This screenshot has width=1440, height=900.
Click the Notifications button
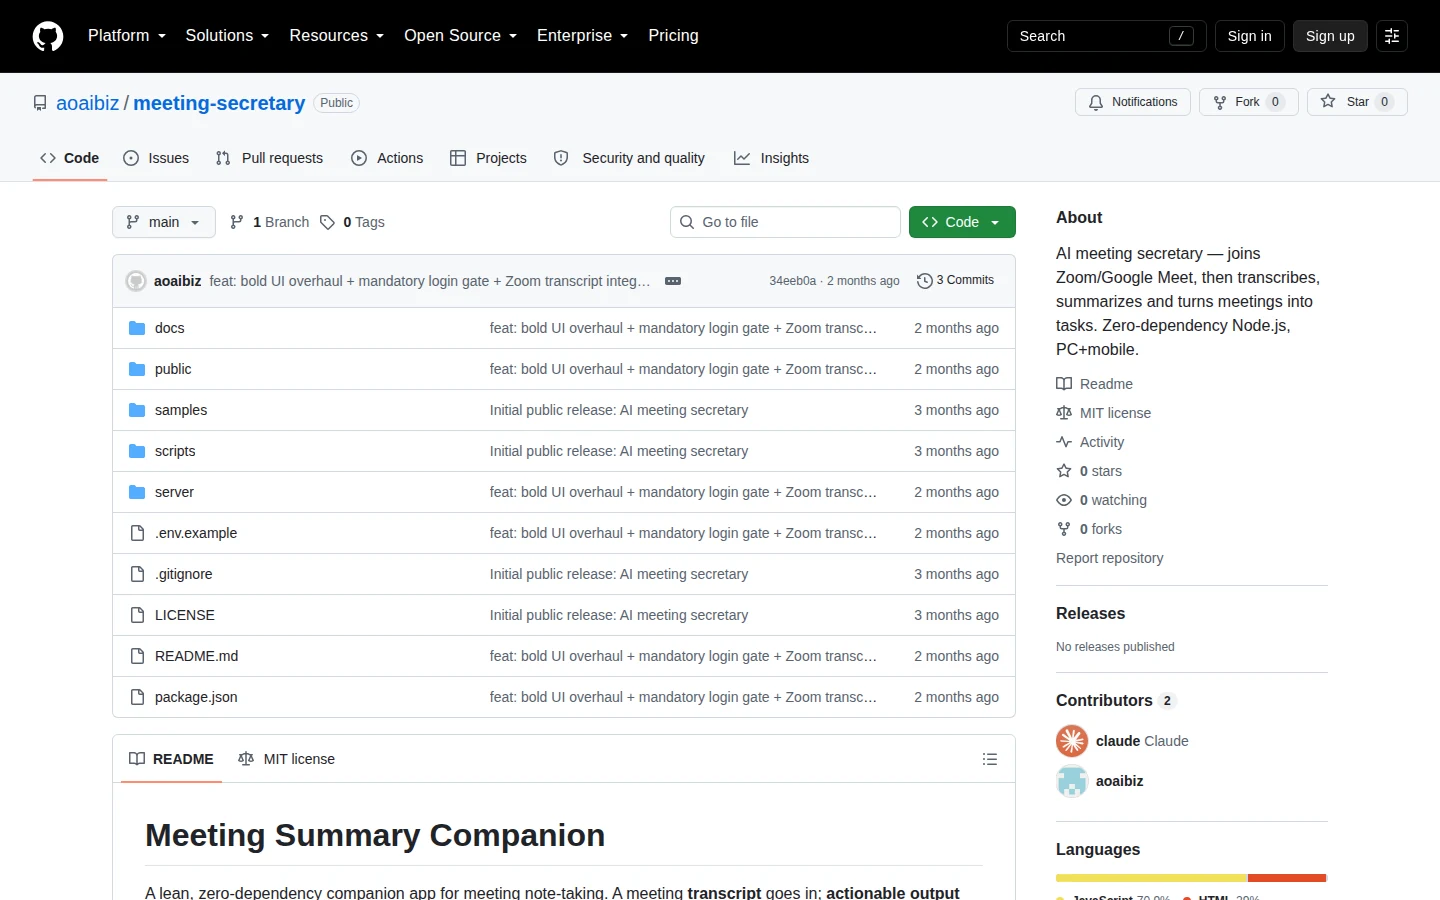[1133, 102]
